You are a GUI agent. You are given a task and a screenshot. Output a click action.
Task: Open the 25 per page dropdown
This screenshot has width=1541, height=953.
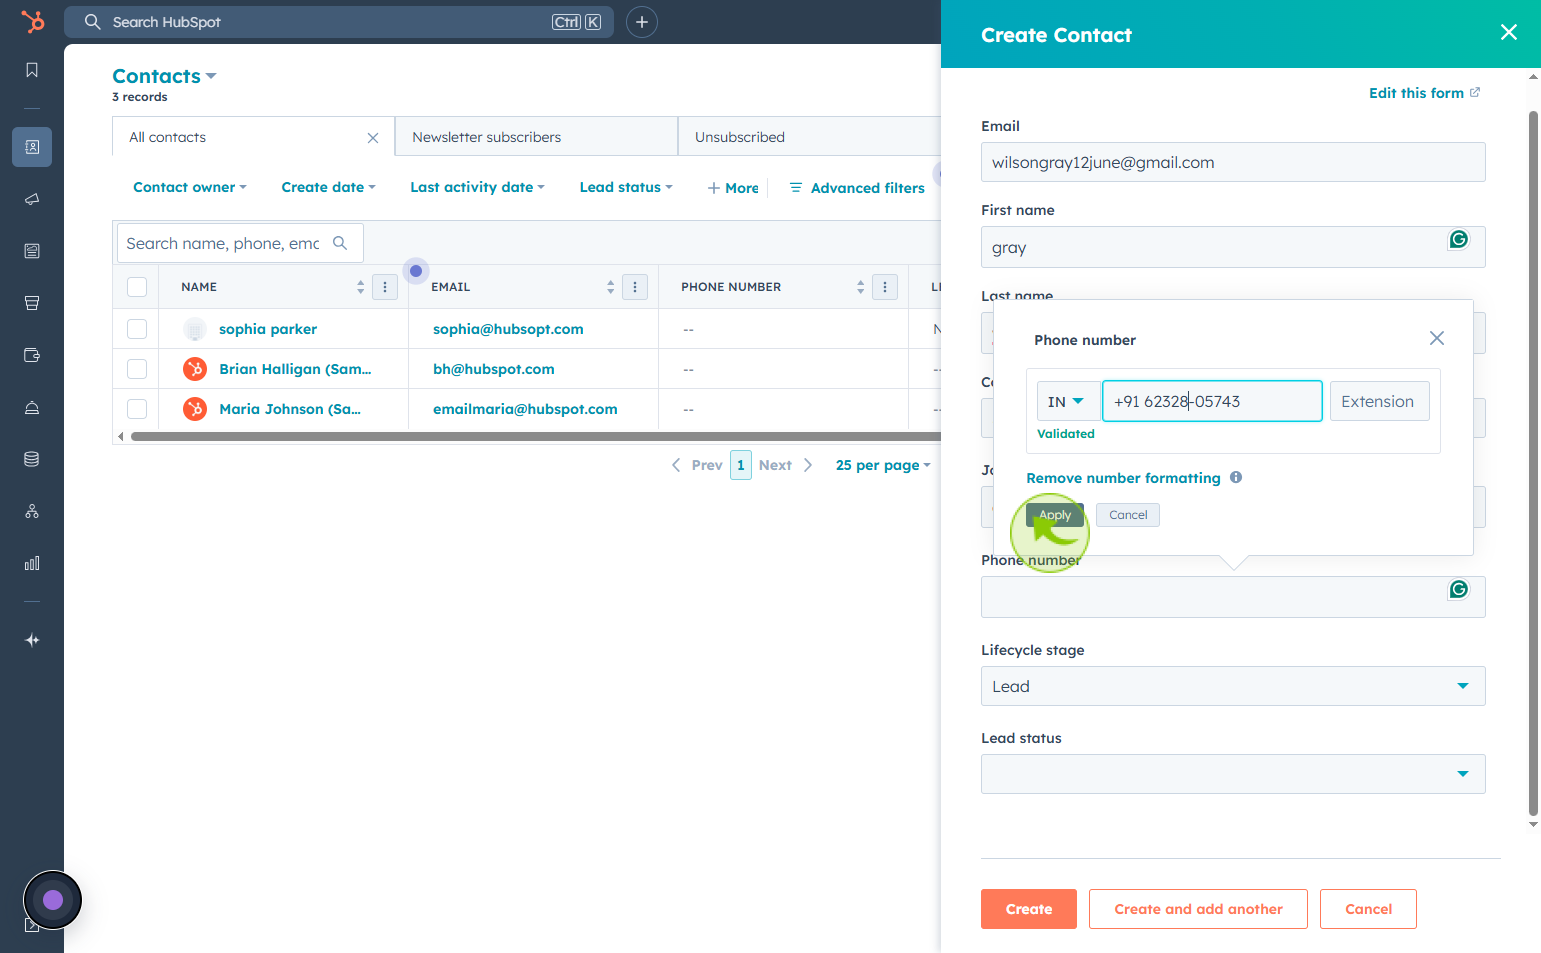pos(883,465)
